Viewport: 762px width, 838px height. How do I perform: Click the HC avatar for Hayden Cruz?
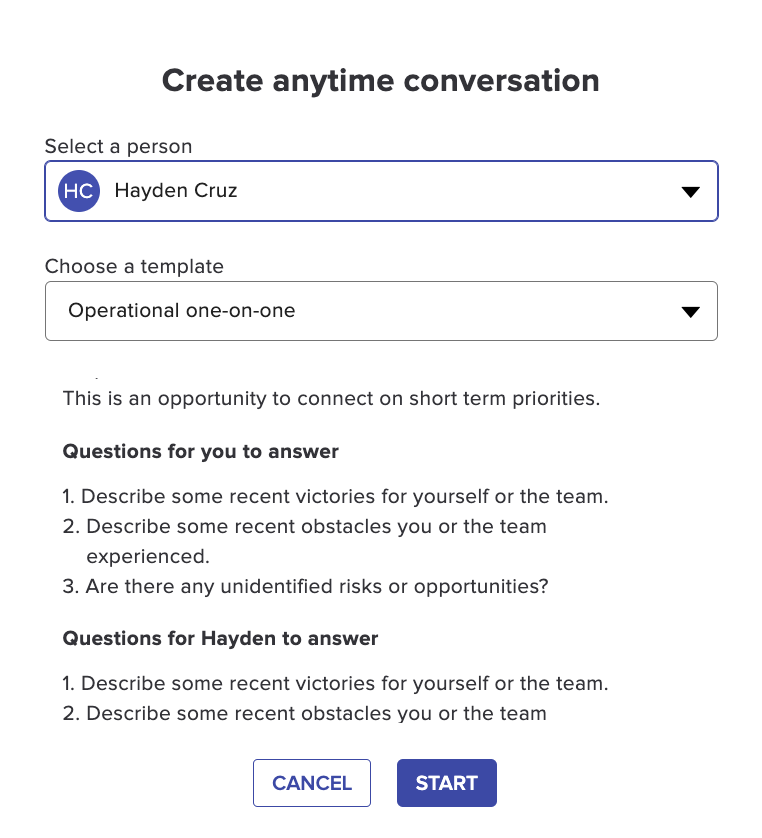point(79,191)
